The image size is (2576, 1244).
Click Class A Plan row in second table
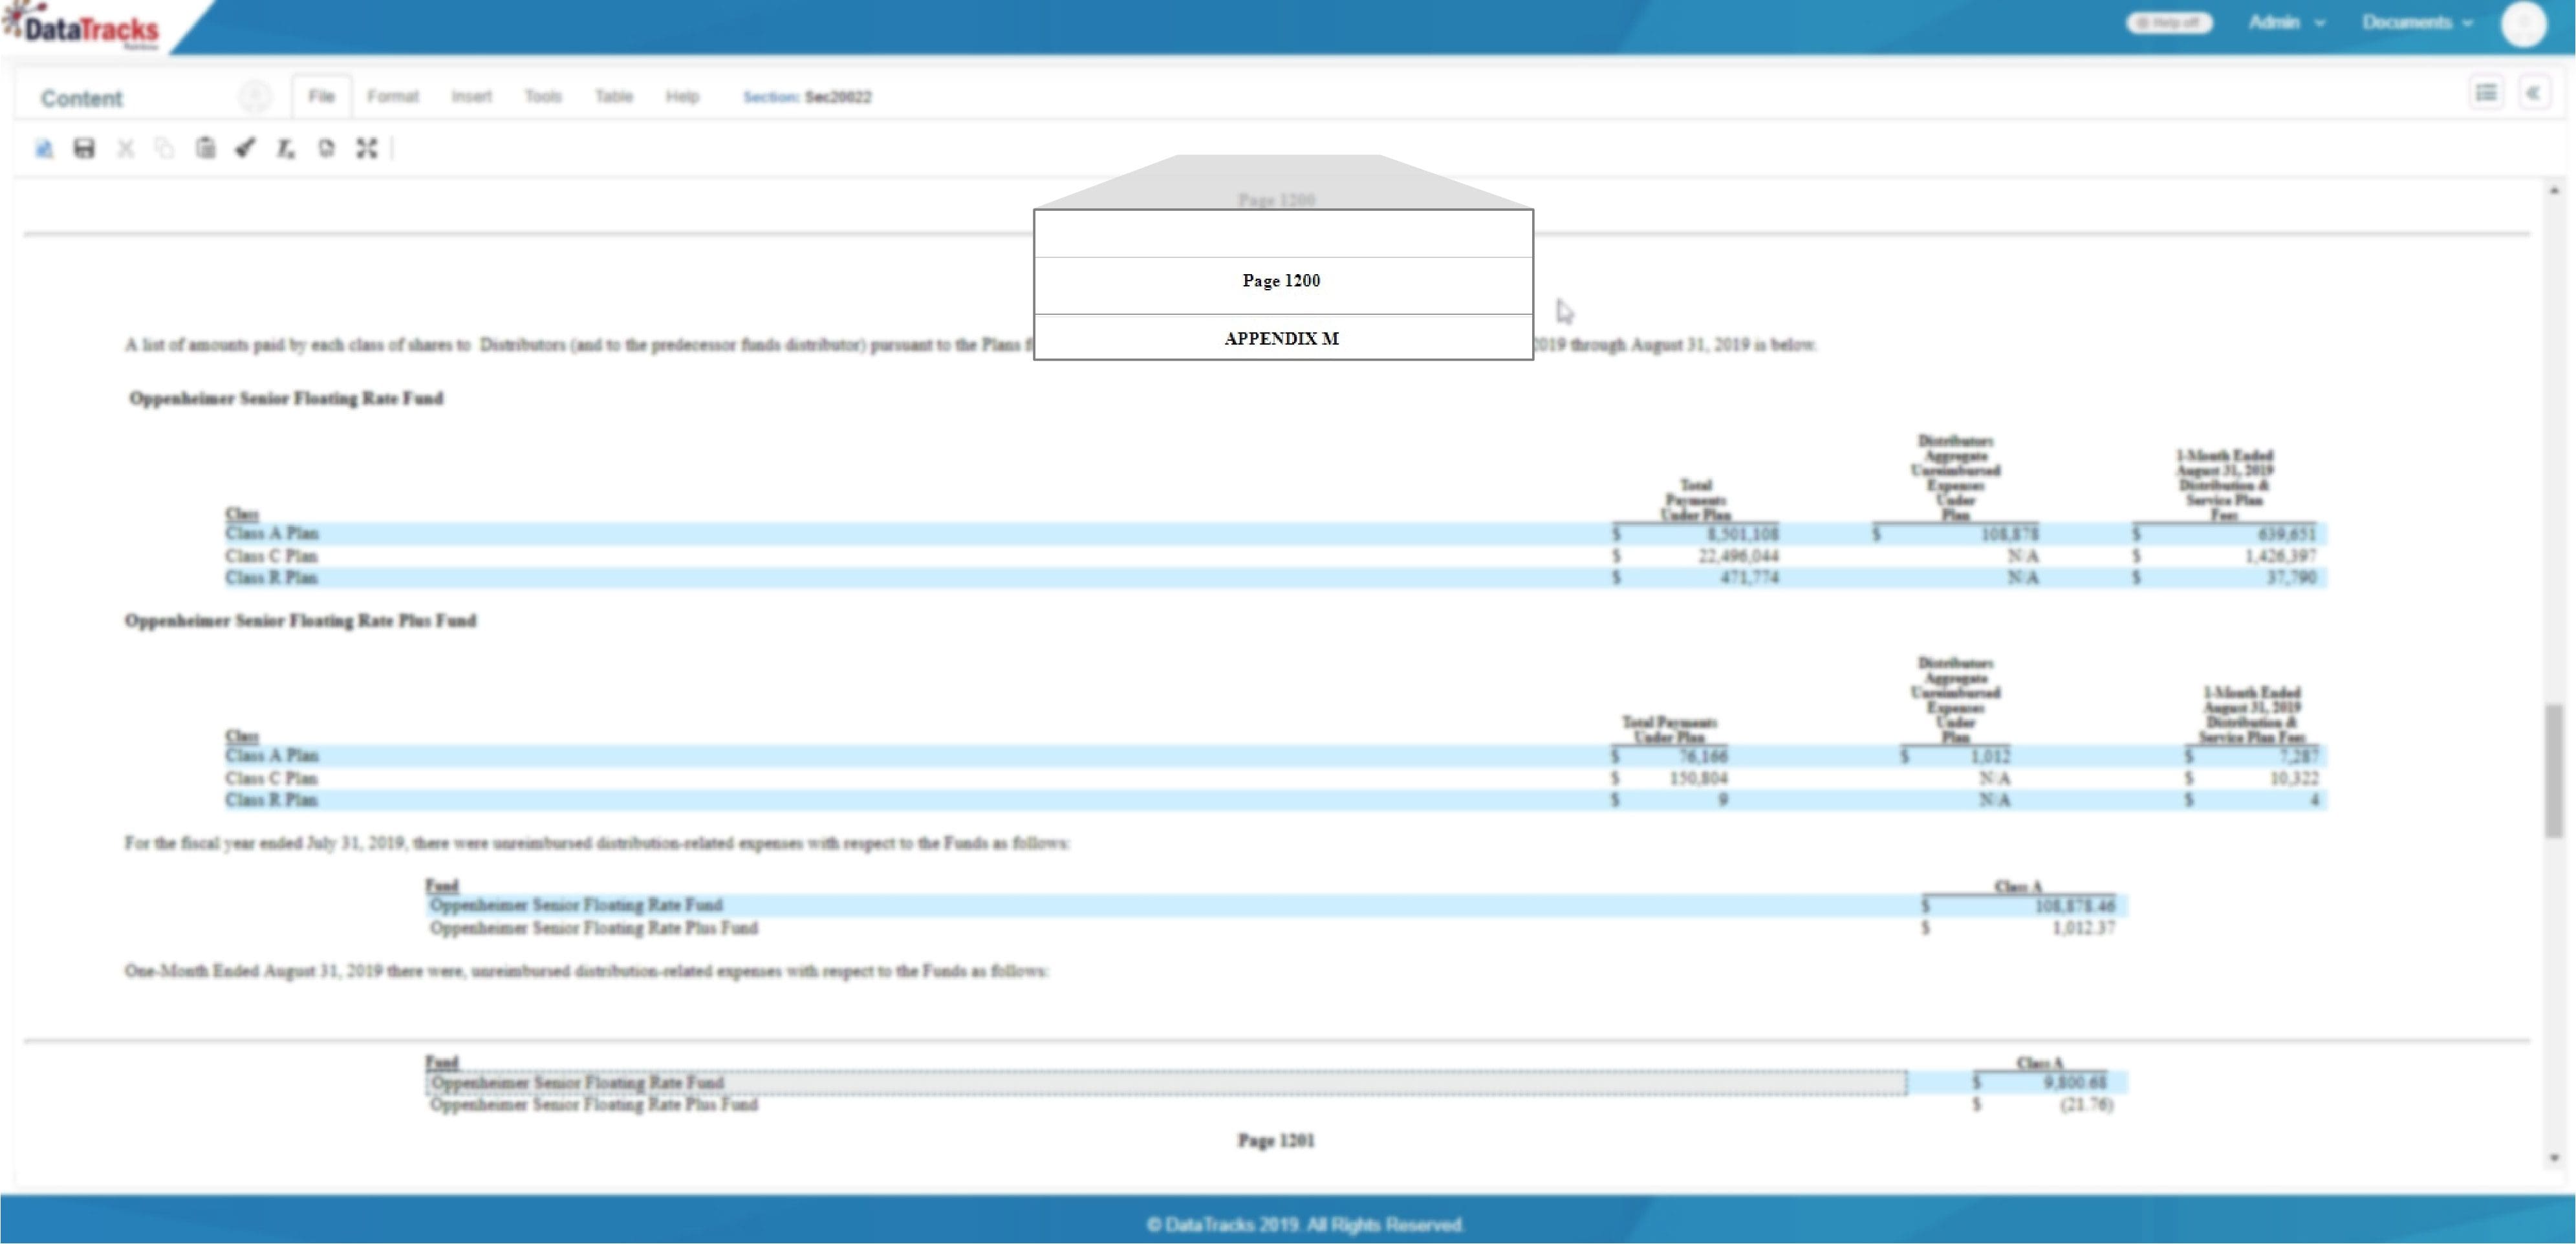coord(1275,755)
